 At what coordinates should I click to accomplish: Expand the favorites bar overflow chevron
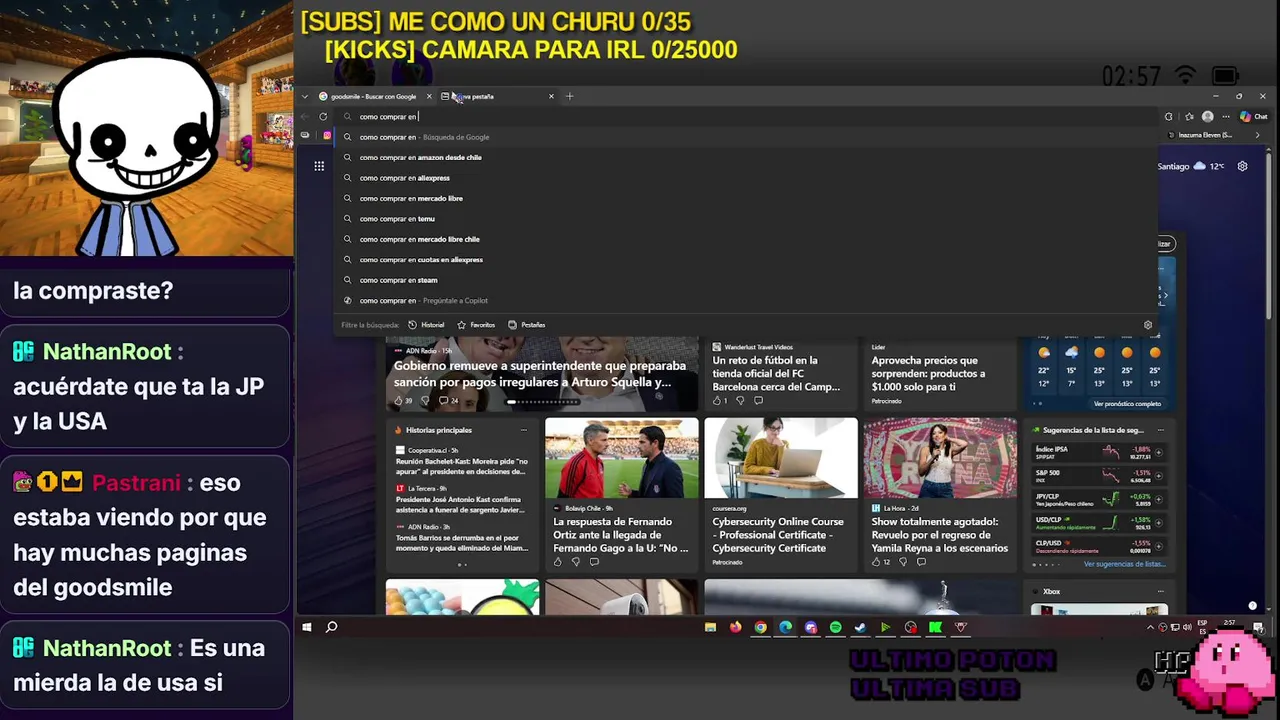tap(1258, 135)
